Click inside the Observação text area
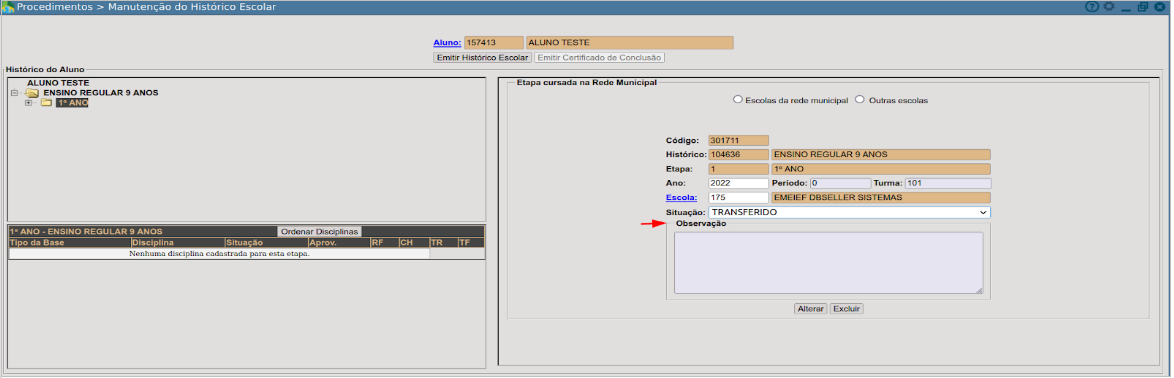Screen dimensions: 1174x378 coord(828,263)
